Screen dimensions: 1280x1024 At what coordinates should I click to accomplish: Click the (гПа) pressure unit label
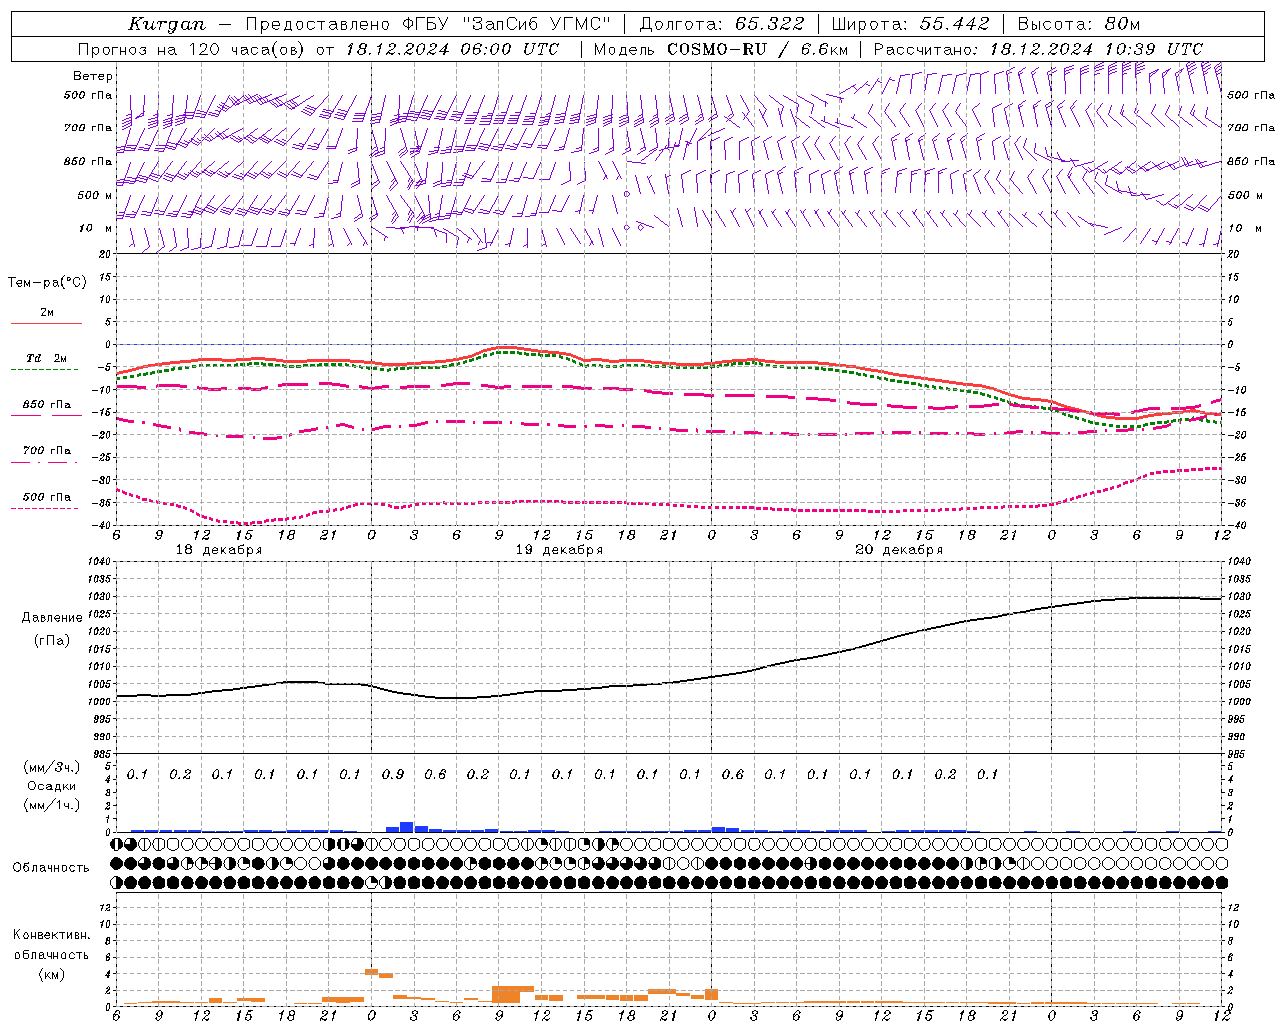pos(52,640)
